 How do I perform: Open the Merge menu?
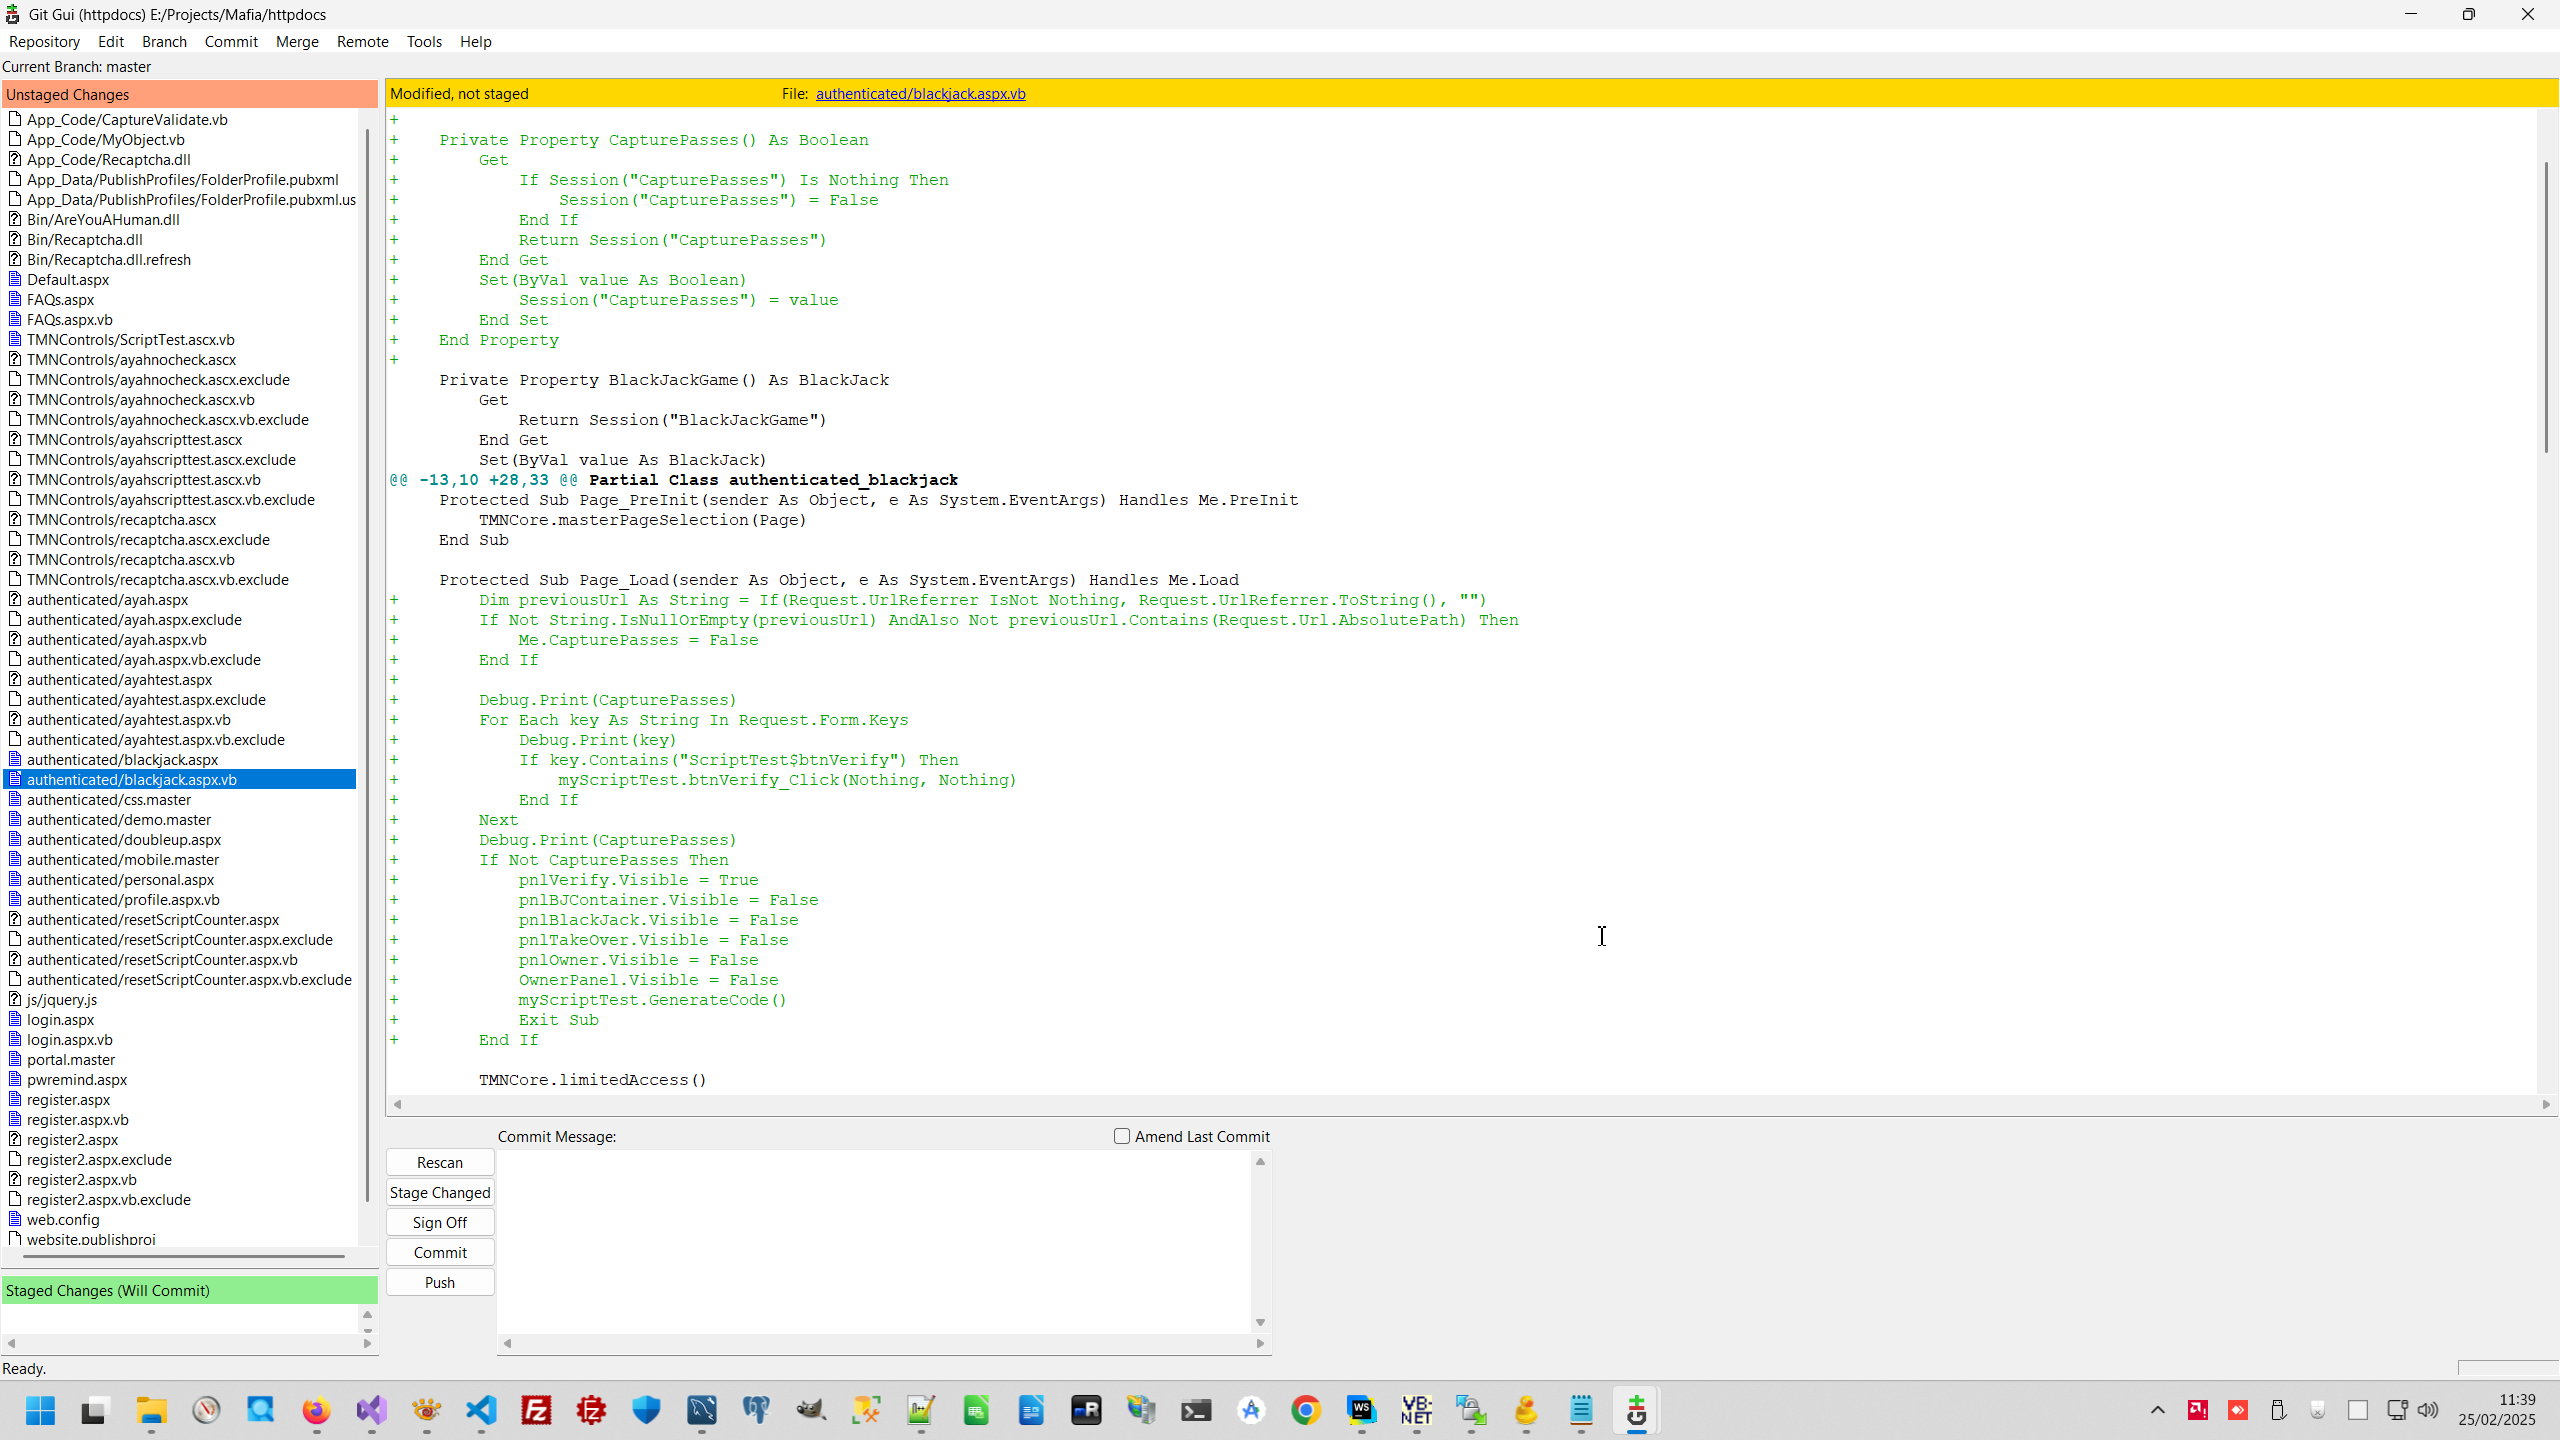297,41
